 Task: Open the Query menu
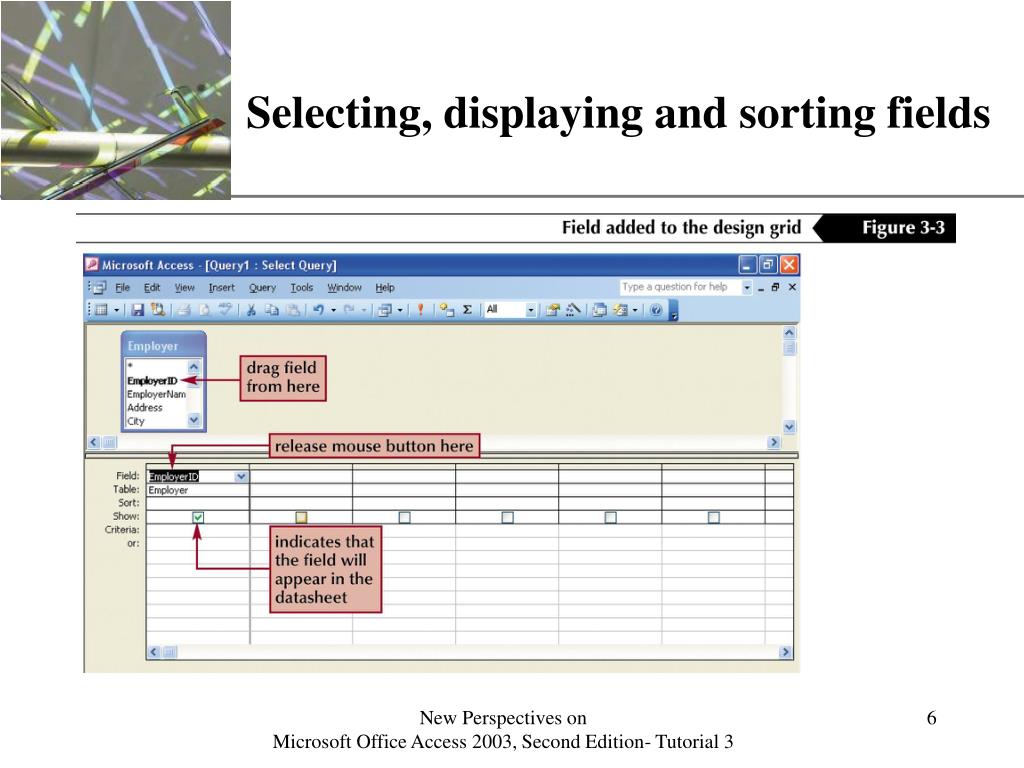point(263,287)
